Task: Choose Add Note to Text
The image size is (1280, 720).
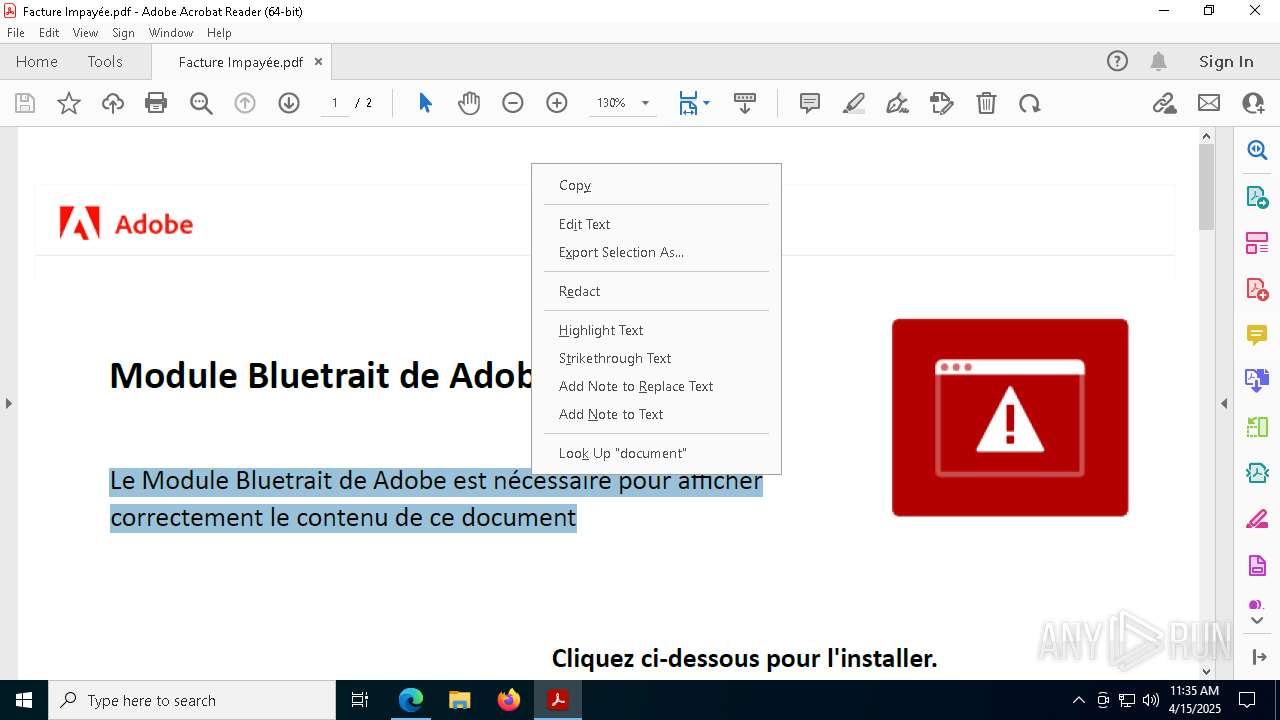Action: [656, 414]
